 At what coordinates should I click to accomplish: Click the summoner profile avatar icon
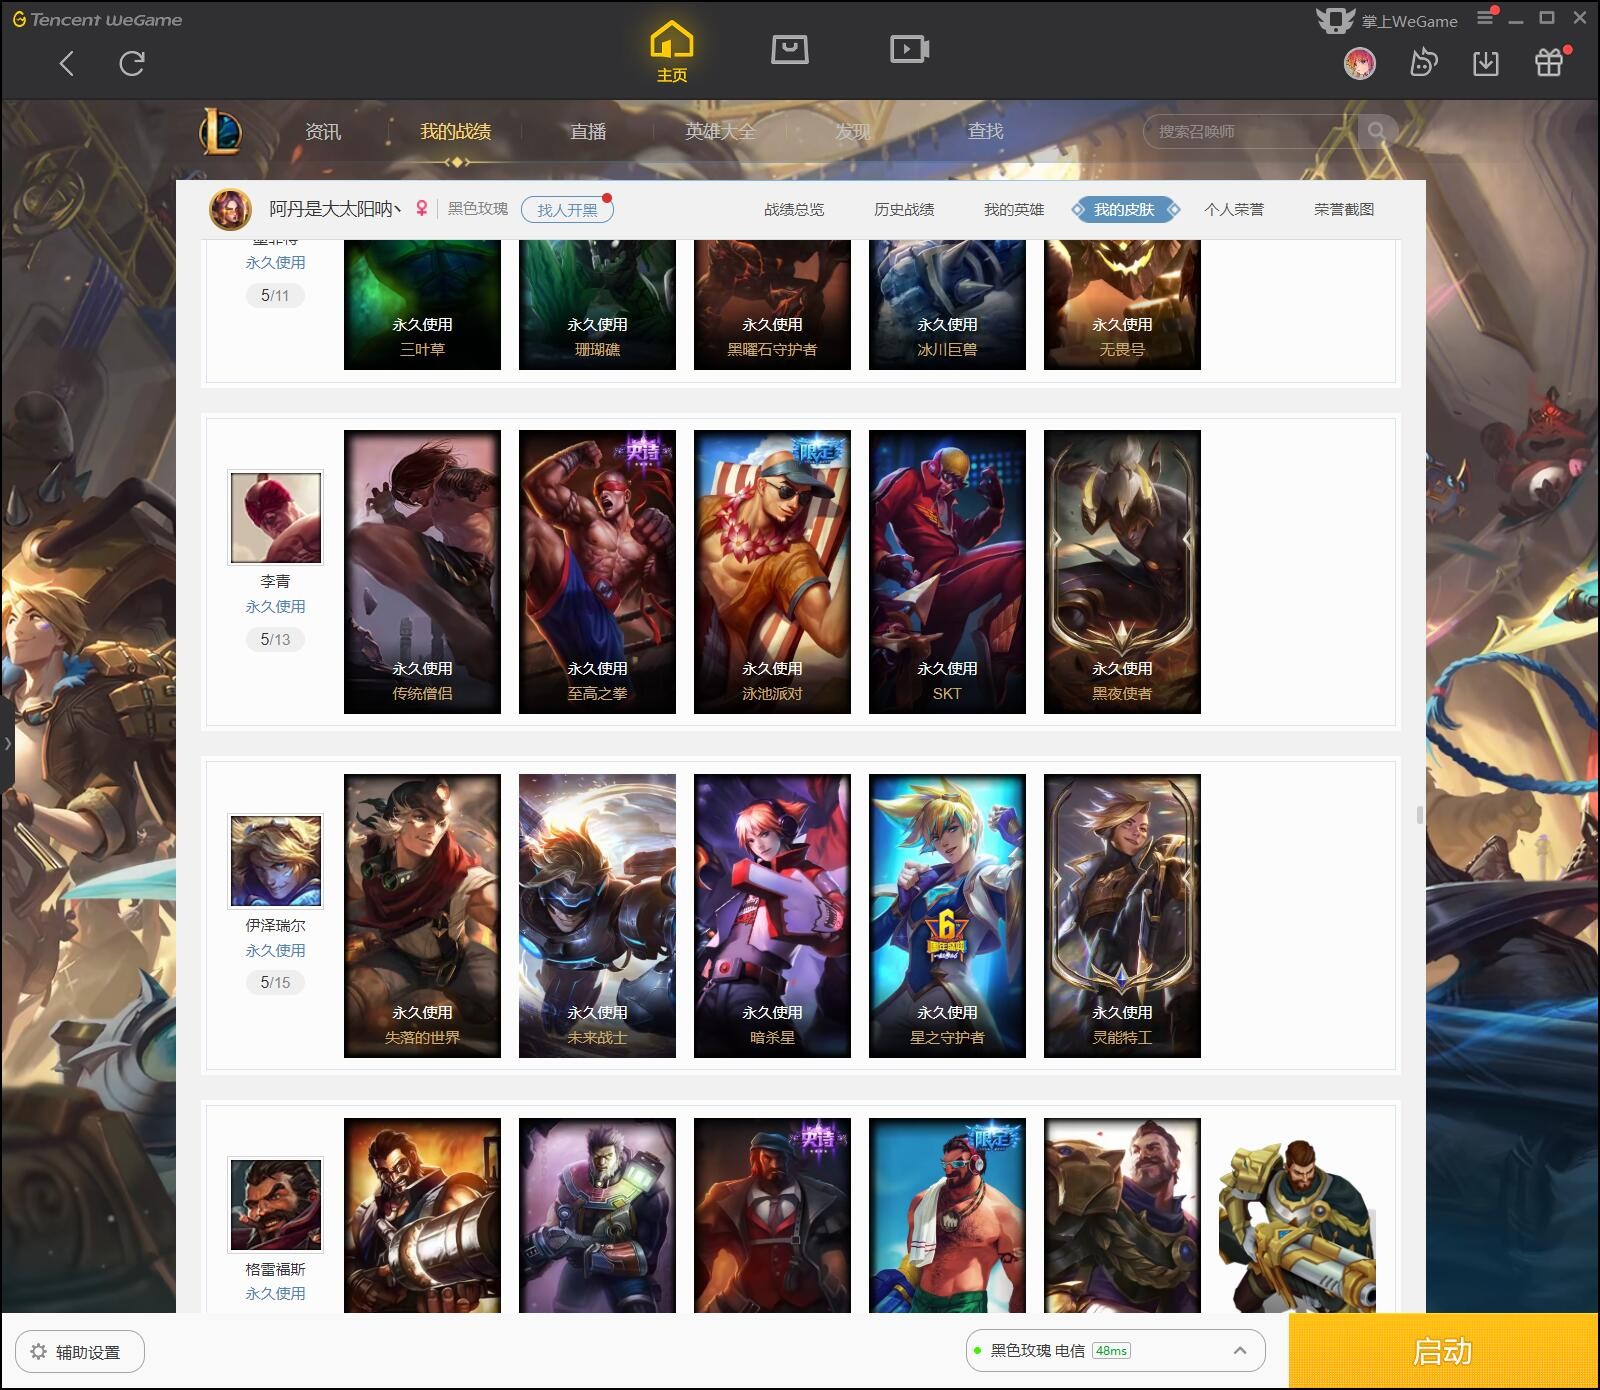[230, 209]
